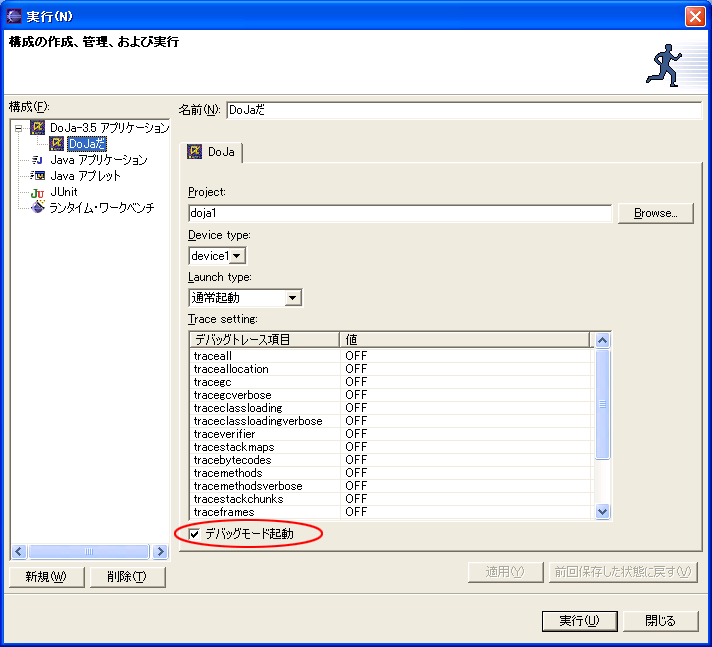Click the DoJa tab icon
Screen dimensions: 712x647
coord(194,152)
